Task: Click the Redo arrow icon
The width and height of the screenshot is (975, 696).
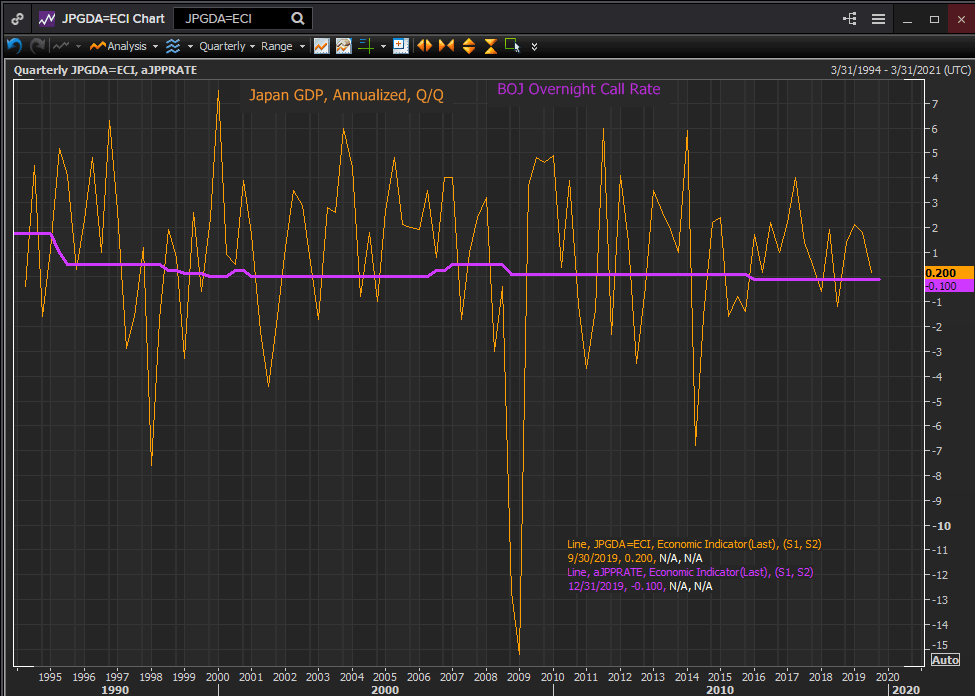Action: (x=37, y=46)
